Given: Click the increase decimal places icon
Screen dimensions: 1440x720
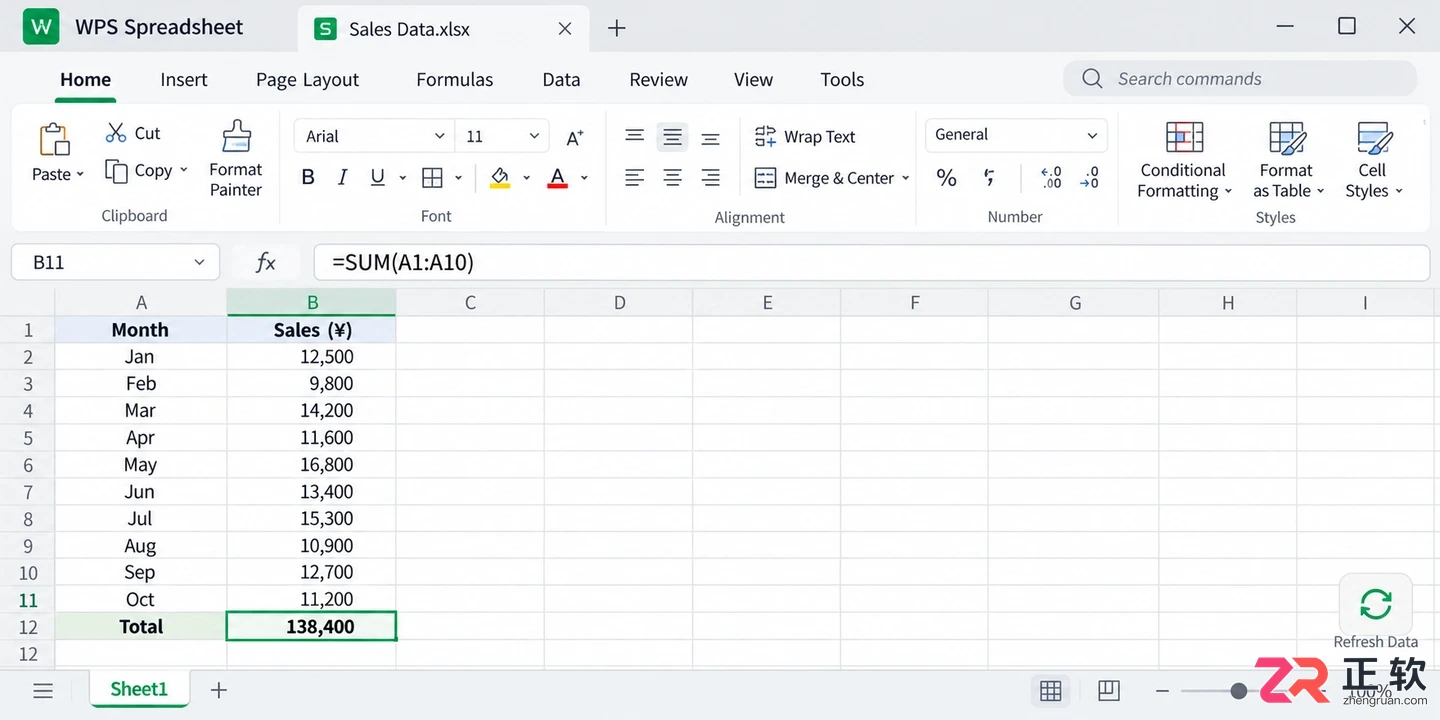Looking at the screenshot, I should click(1051, 178).
